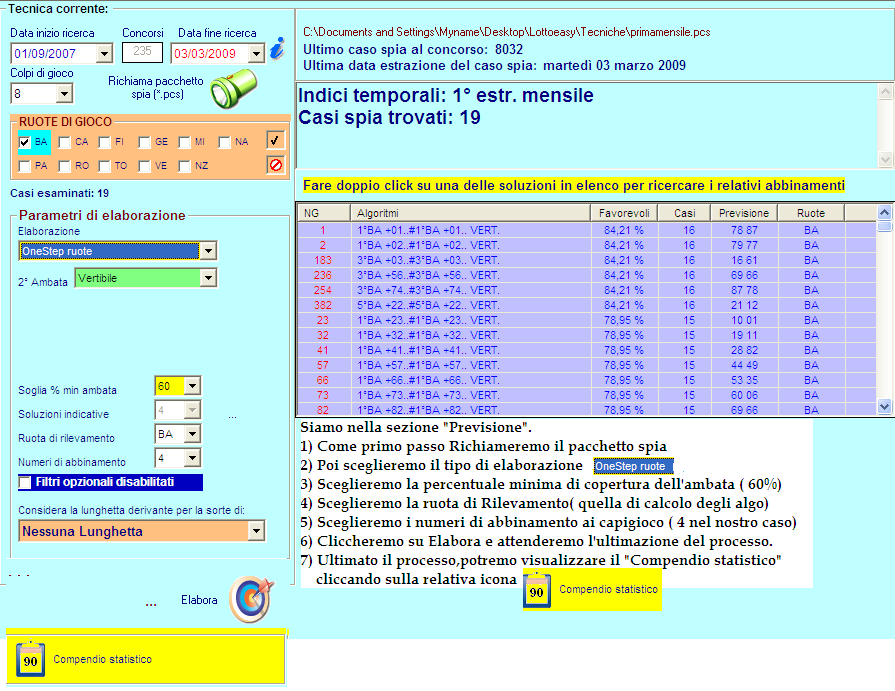Click the green checkmark select-all wheels button
The height and width of the screenshot is (691, 895).
pyautogui.click(x=276, y=140)
